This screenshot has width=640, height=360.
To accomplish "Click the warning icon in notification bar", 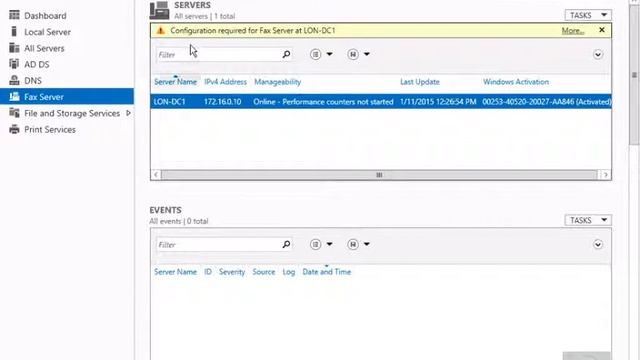I will (x=161, y=31).
